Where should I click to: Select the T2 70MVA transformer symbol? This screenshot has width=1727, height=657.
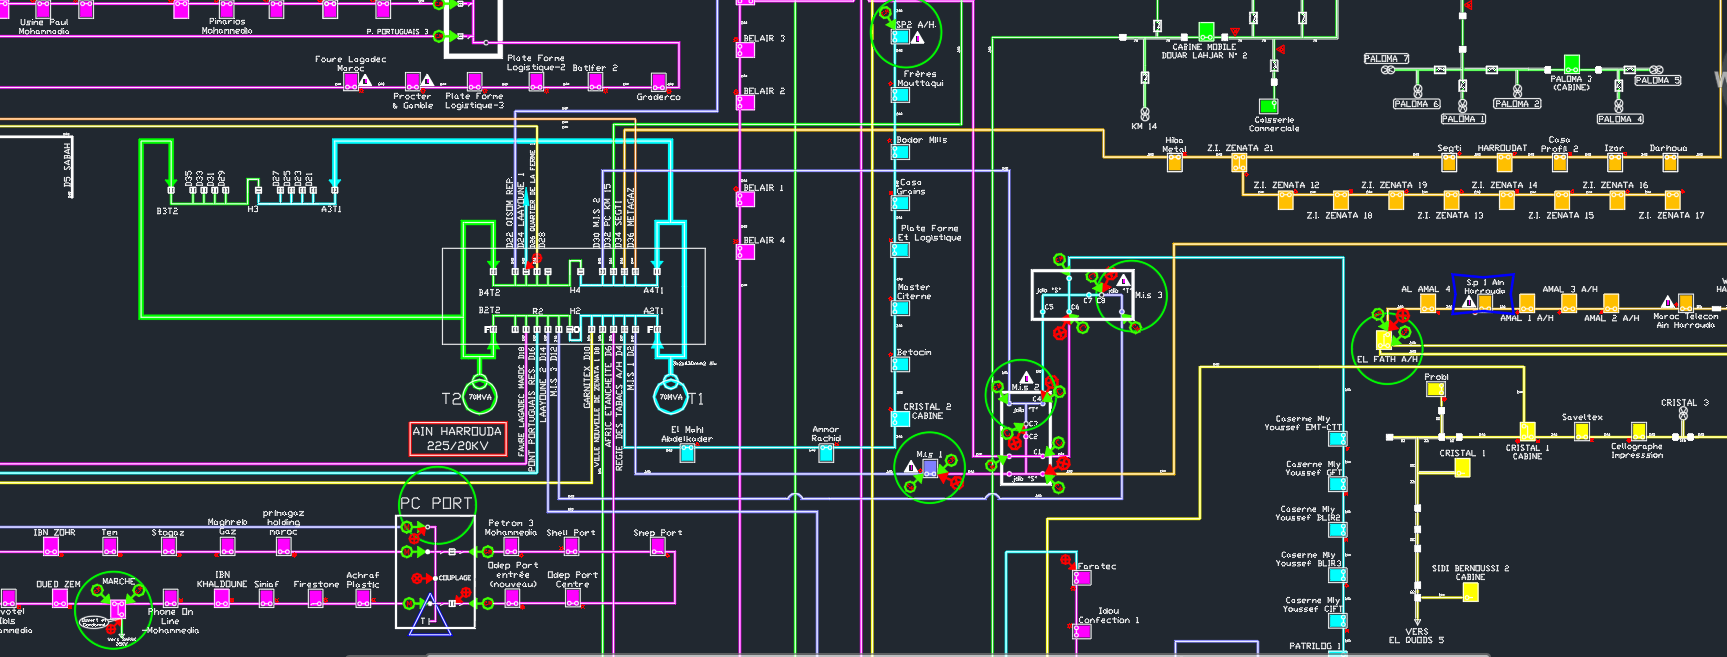[x=480, y=397]
